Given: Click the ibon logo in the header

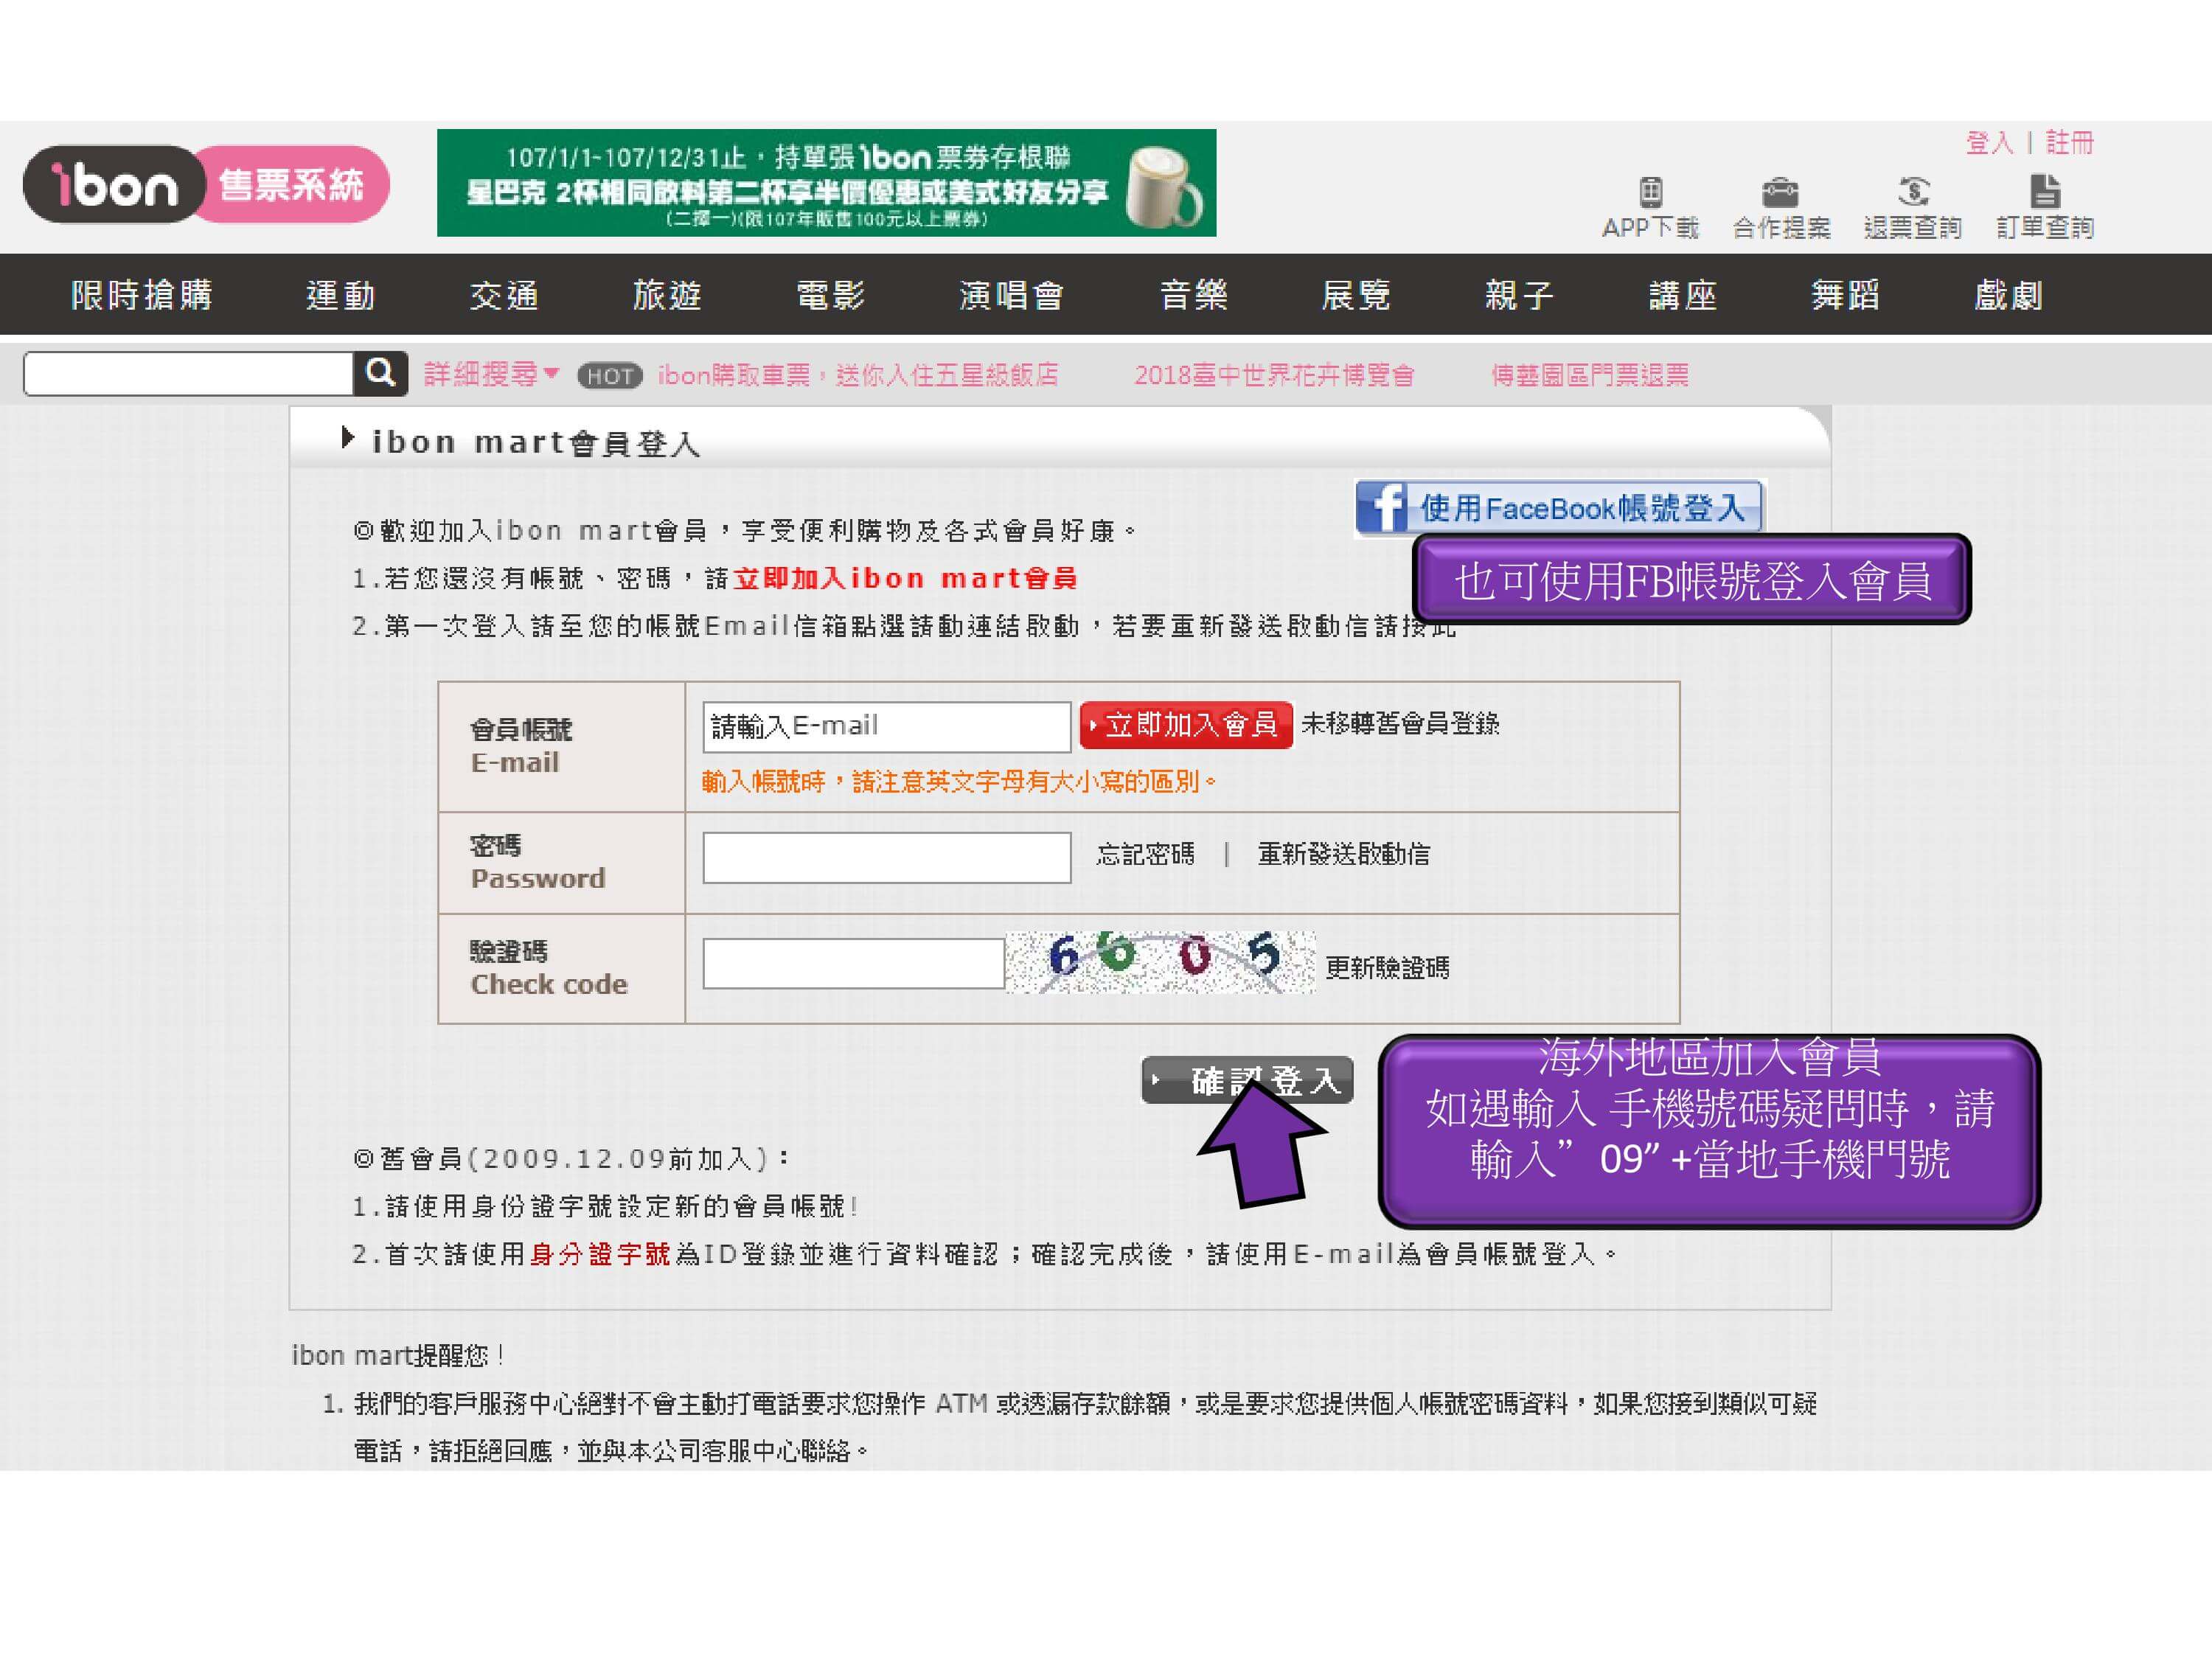Looking at the screenshot, I should pyautogui.click(x=115, y=185).
